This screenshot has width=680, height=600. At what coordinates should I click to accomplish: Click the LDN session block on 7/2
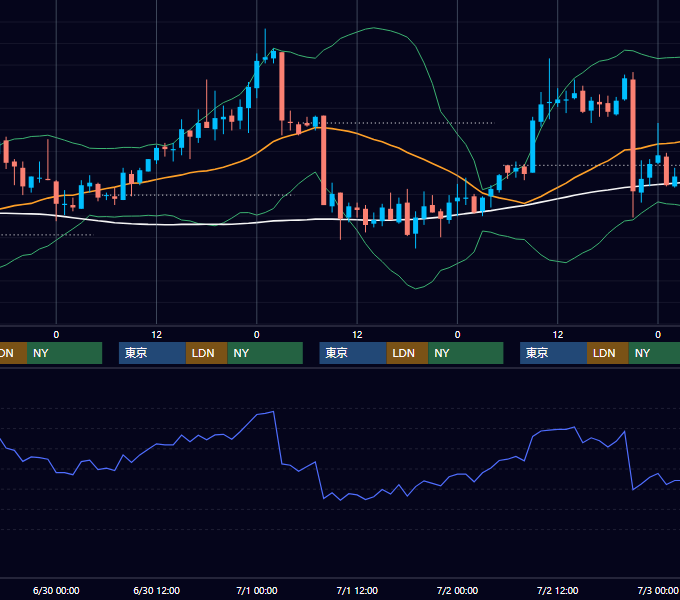click(608, 353)
